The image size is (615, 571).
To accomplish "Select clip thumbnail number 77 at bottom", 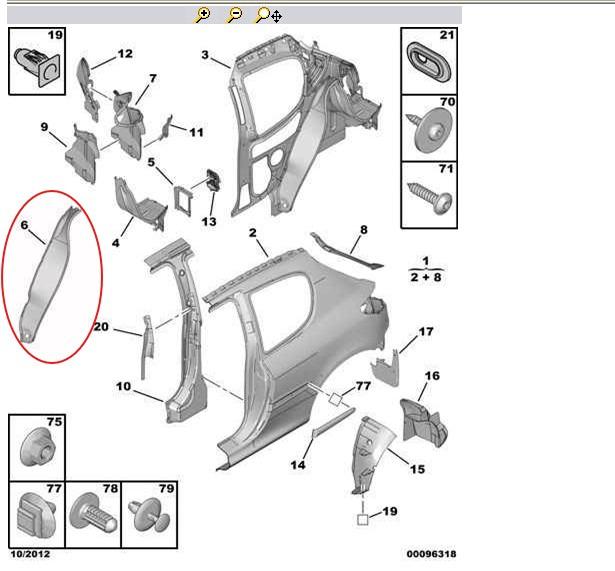I will tap(37, 513).
